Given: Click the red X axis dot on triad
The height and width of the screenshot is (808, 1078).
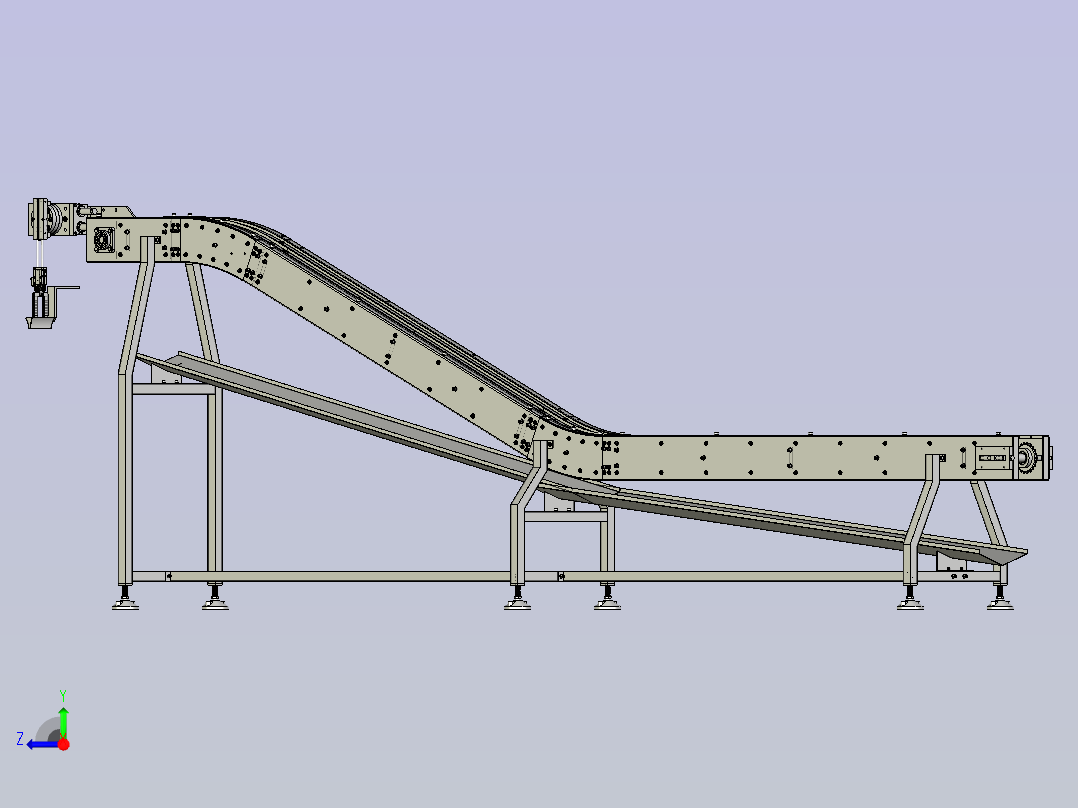Looking at the screenshot, I should [63, 744].
